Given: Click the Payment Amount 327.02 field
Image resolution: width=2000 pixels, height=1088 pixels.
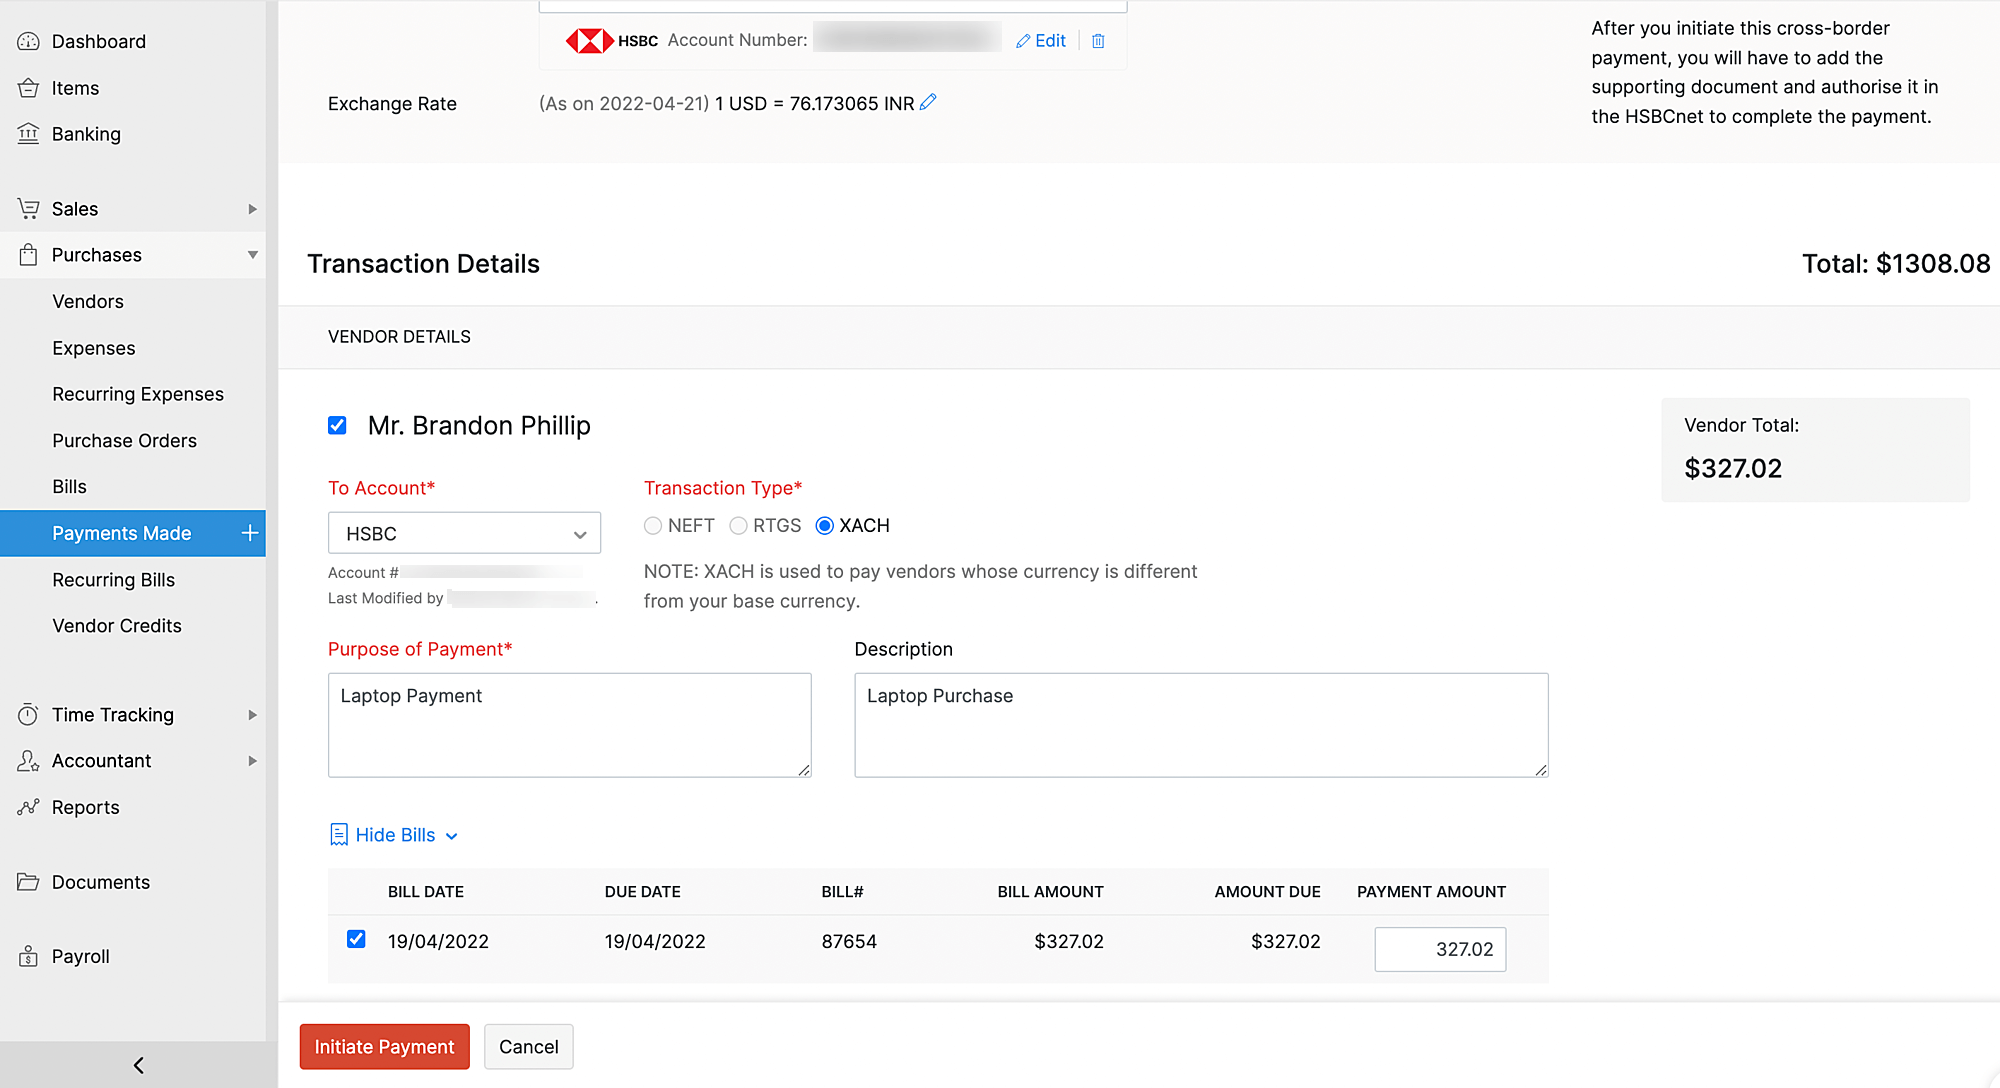Looking at the screenshot, I should (x=1440, y=949).
